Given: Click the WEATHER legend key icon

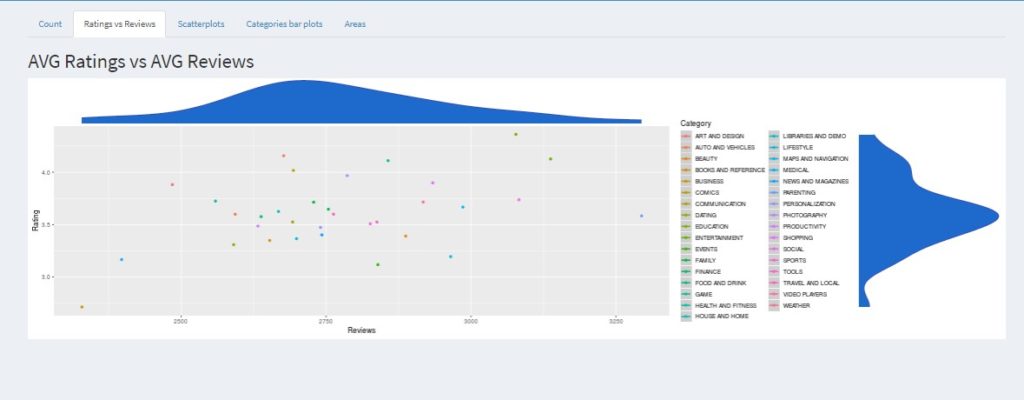Looking at the screenshot, I should (x=775, y=305).
